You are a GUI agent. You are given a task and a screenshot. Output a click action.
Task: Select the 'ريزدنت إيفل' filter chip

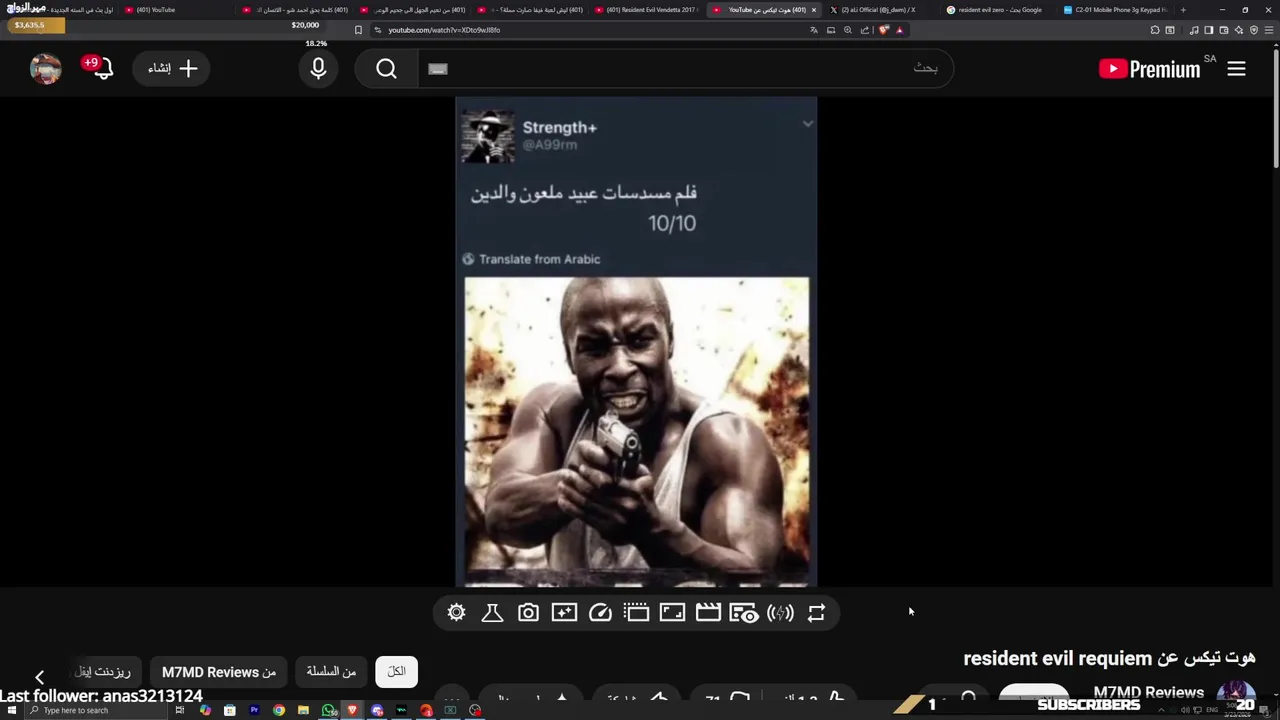tap(103, 672)
